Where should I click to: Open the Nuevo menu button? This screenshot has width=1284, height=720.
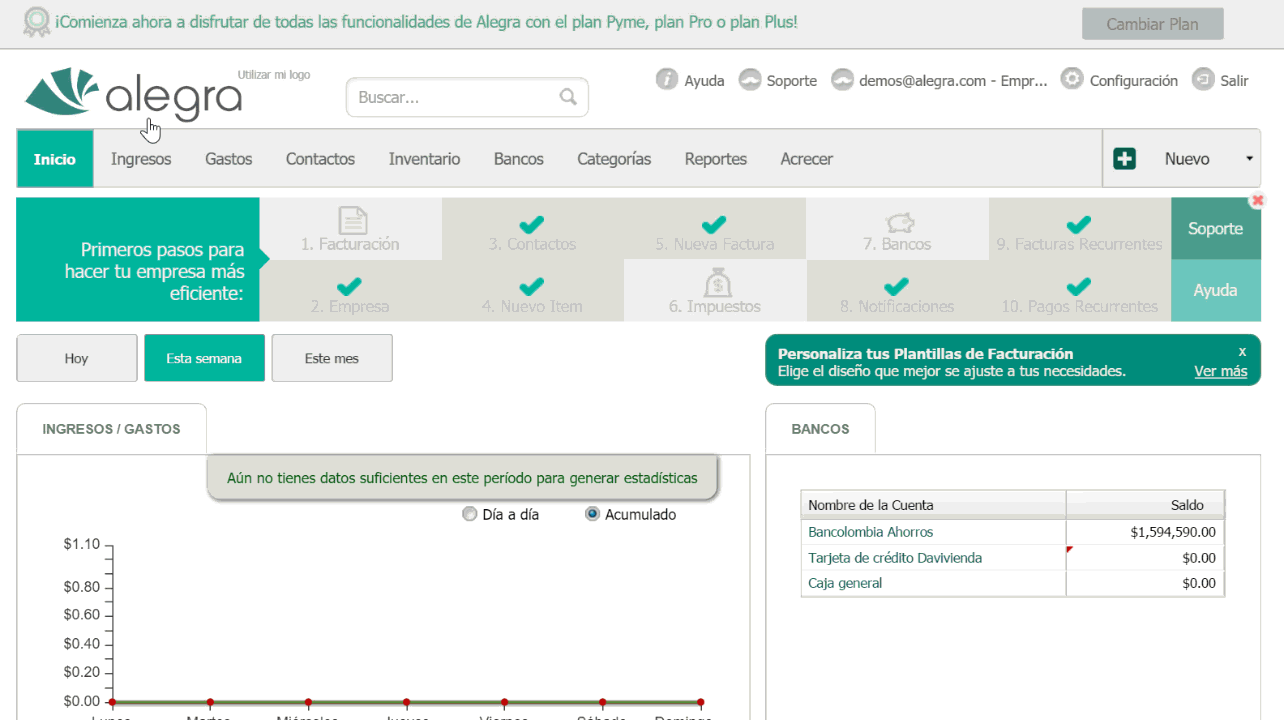[1181, 158]
